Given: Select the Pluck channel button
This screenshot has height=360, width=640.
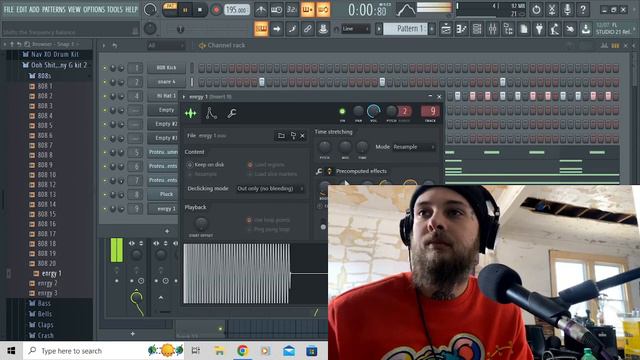Looking at the screenshot, I should pyautogui.click(x=163, y=195).
